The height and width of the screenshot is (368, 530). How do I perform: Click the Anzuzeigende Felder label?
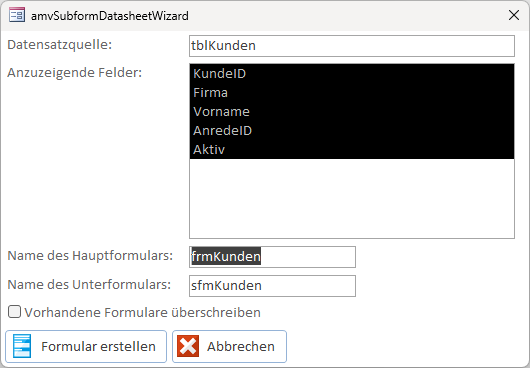pyautogui.click(x=75, y=73)
